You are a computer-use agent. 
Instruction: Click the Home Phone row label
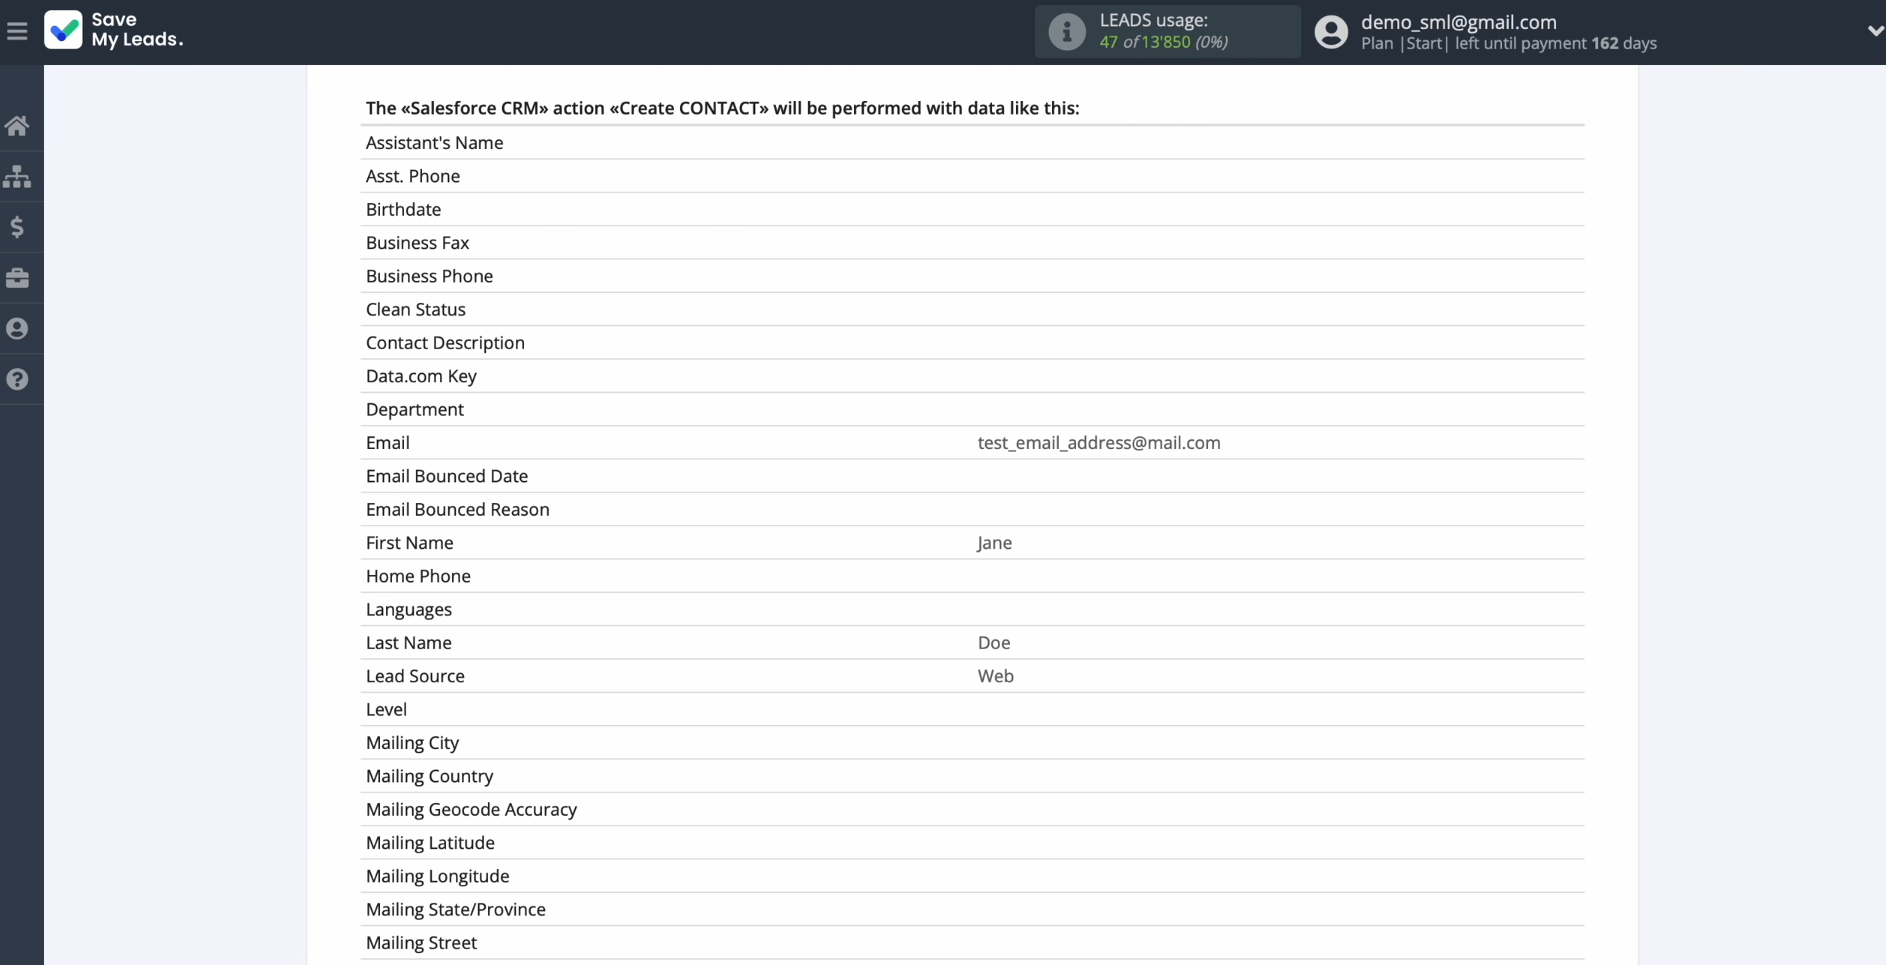418,576
